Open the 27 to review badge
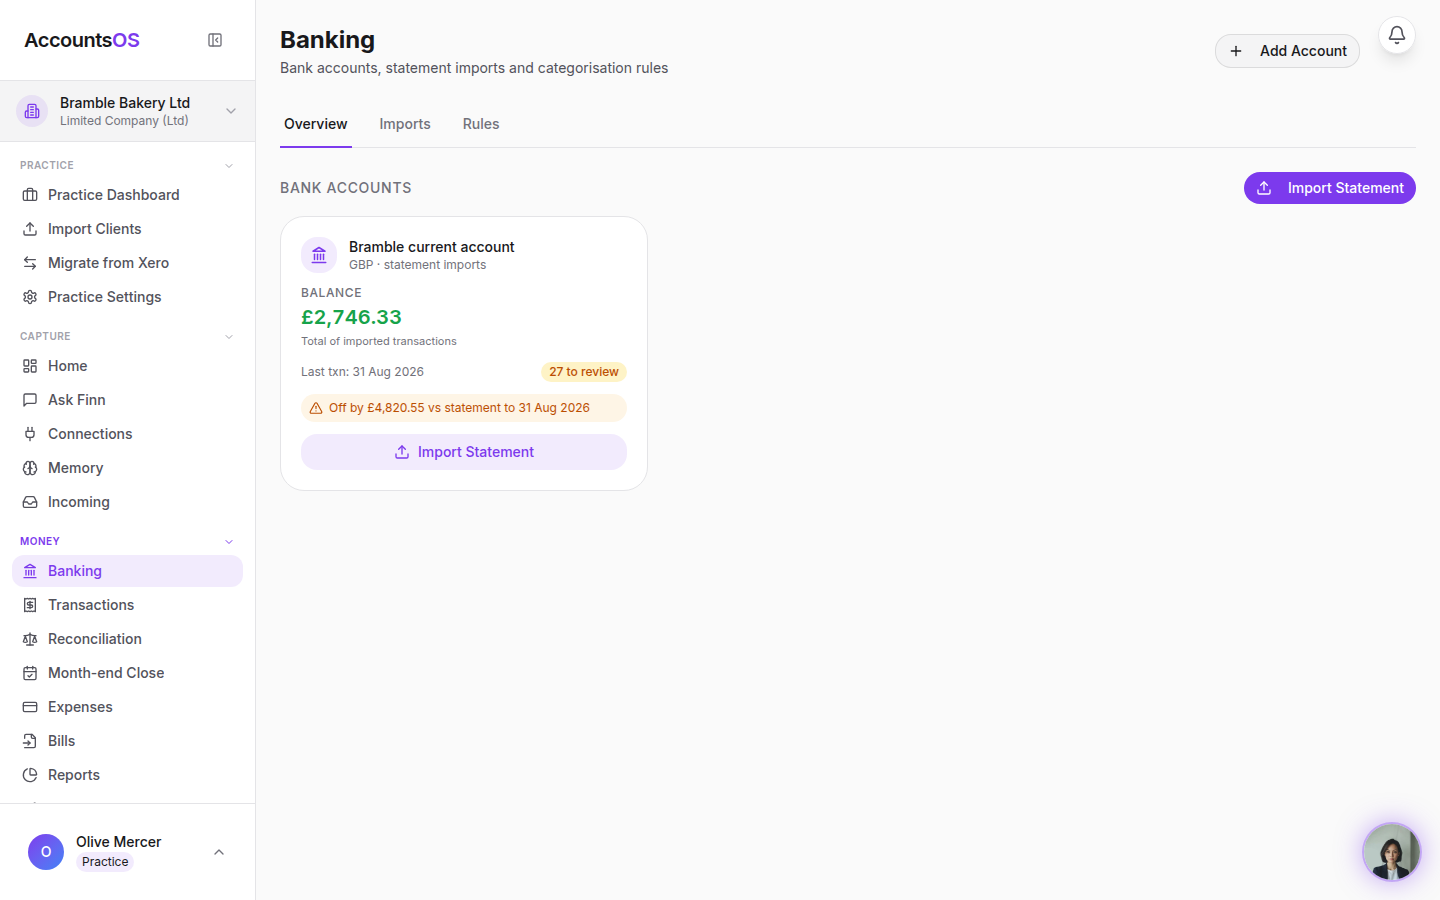The width and height of the screenshot is (1440, 900). 584,372
